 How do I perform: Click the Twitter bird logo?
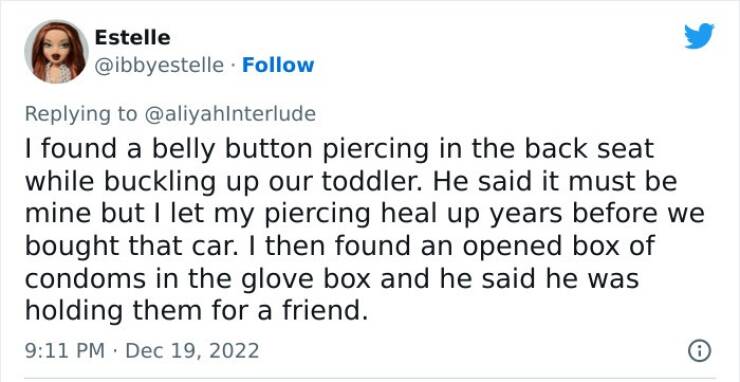pos(699,36)
